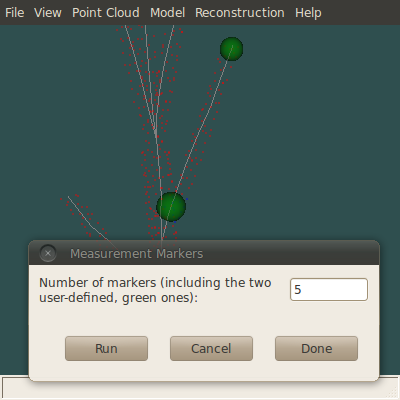Click Done in the markers dialog

point(316,348)
